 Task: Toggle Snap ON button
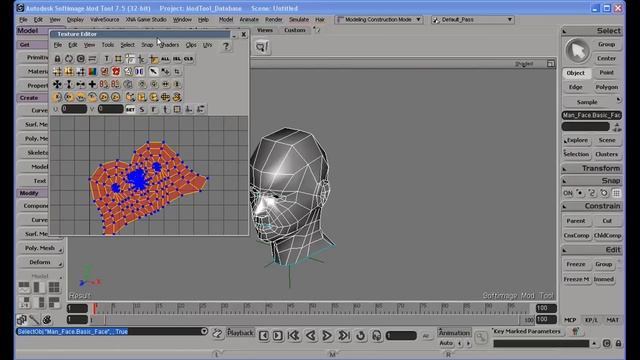568,193
